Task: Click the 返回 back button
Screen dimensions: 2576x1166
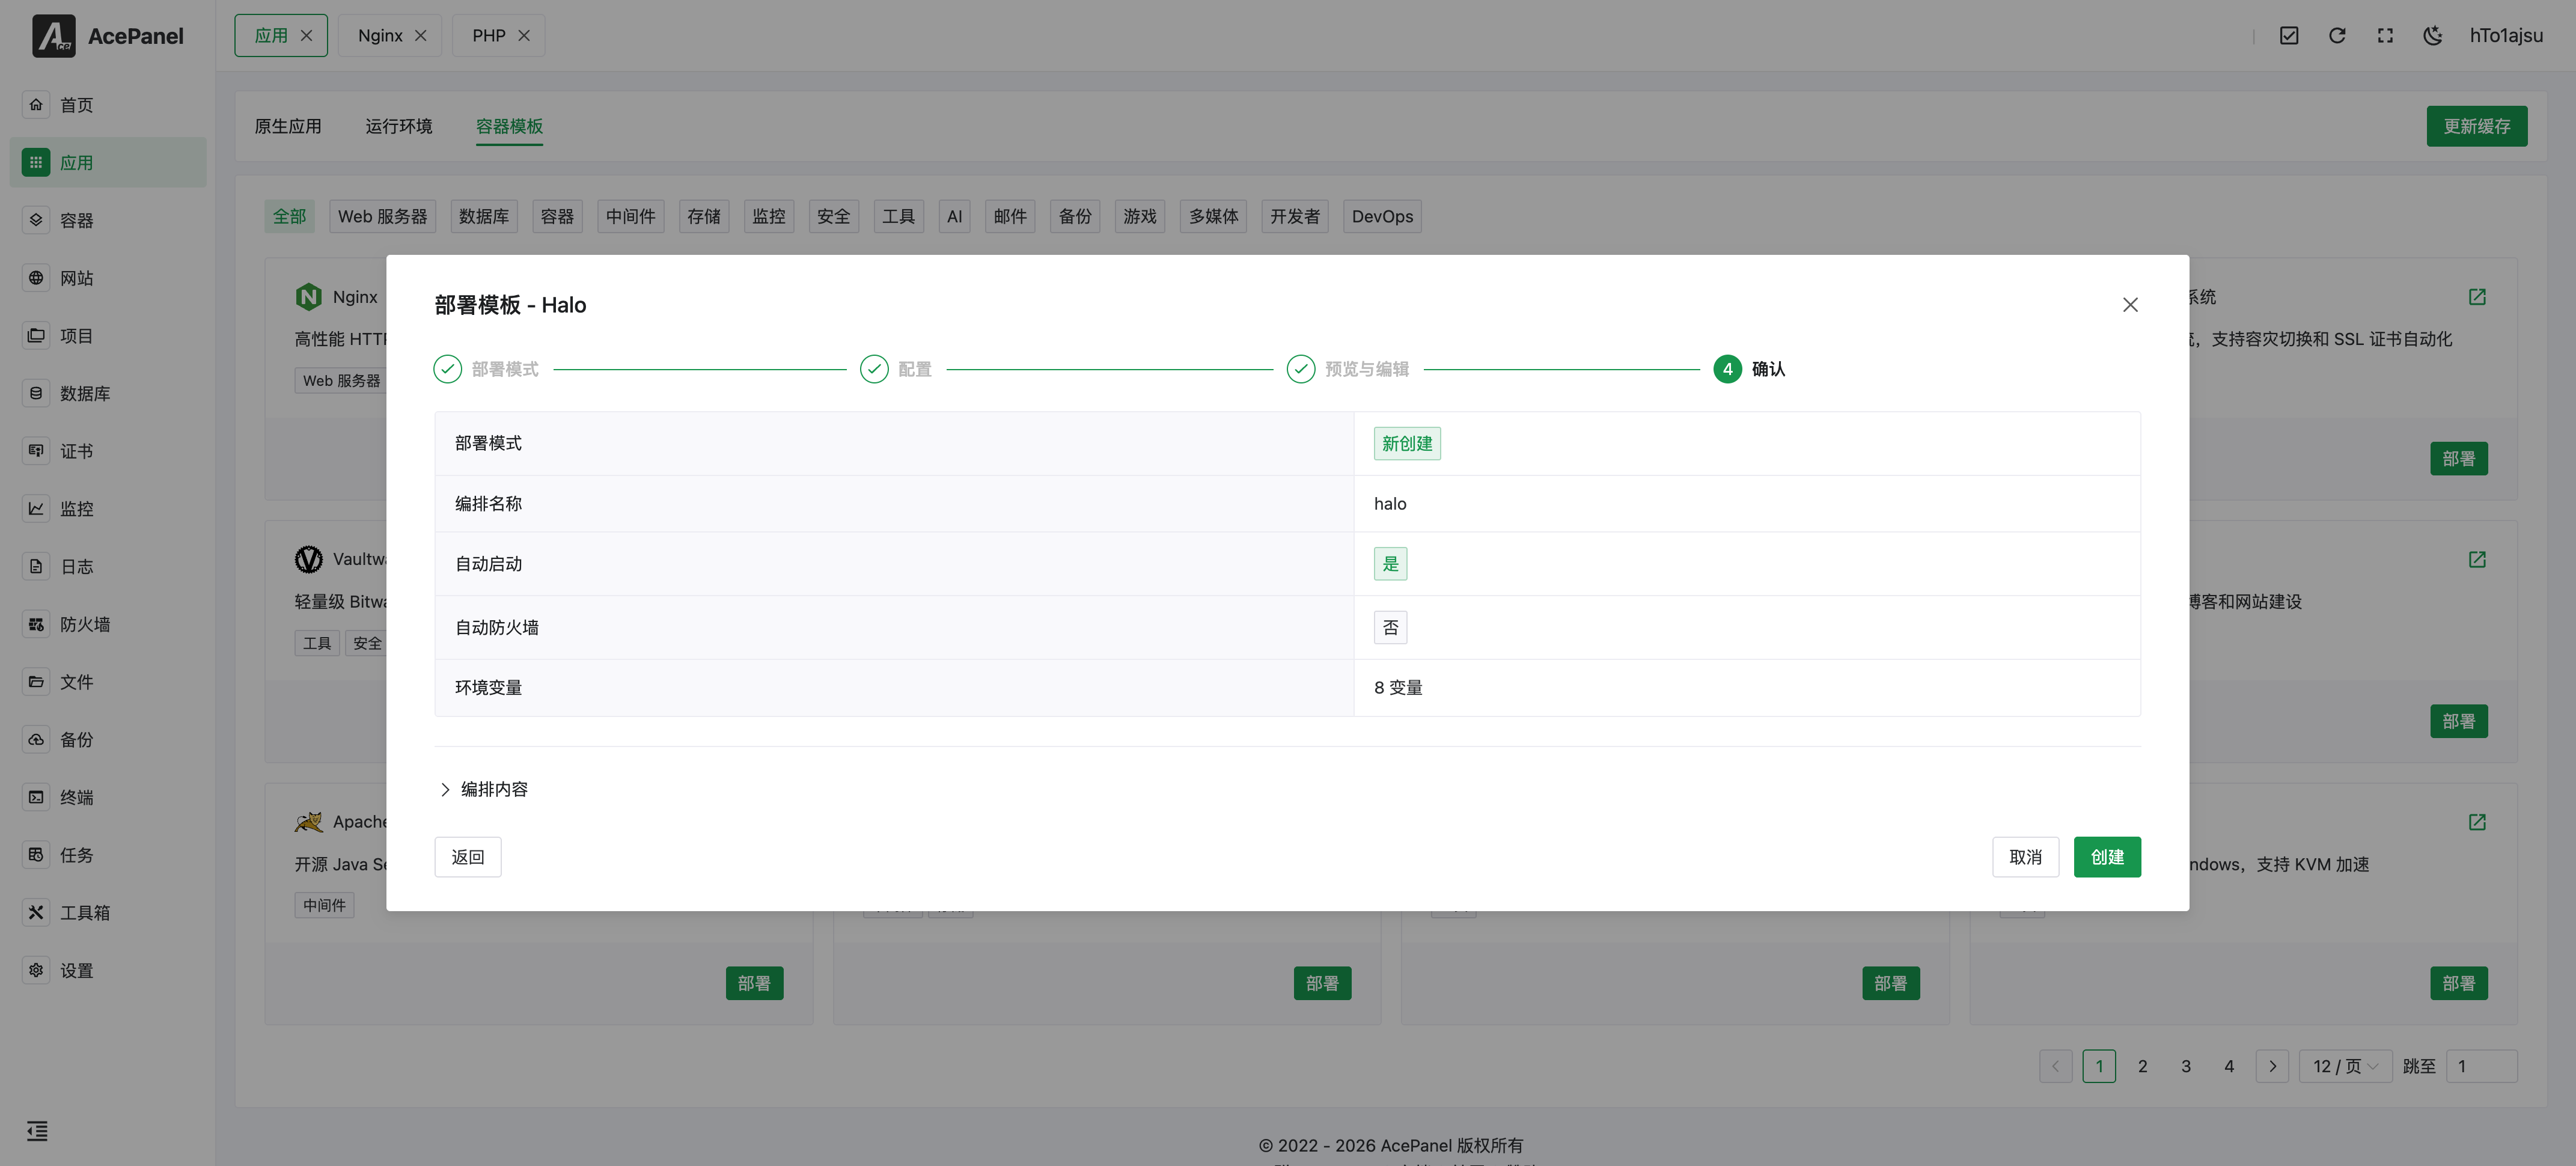Action: tap(467, 857)
